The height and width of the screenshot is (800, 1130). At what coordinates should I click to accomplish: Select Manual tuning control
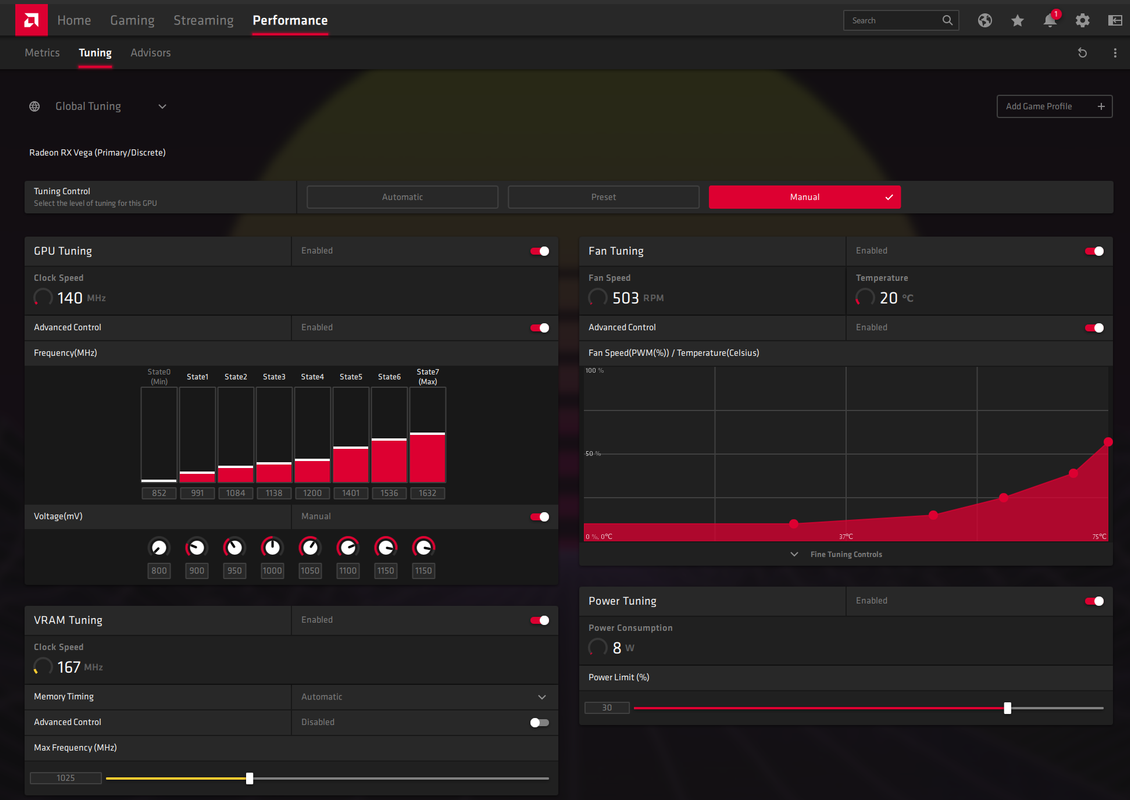tap(804, 197)
